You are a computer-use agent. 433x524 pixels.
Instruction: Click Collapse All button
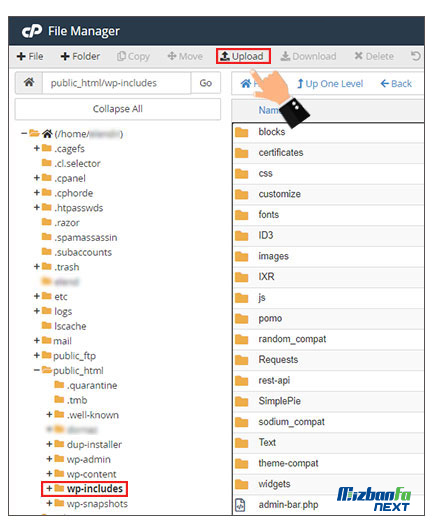coord(118,109)
